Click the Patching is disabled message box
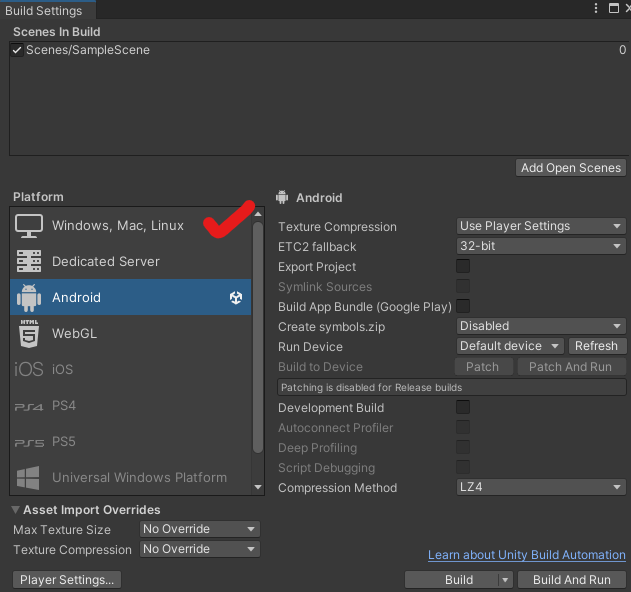This screenshot has width=631, height=592. coord(452,387)
